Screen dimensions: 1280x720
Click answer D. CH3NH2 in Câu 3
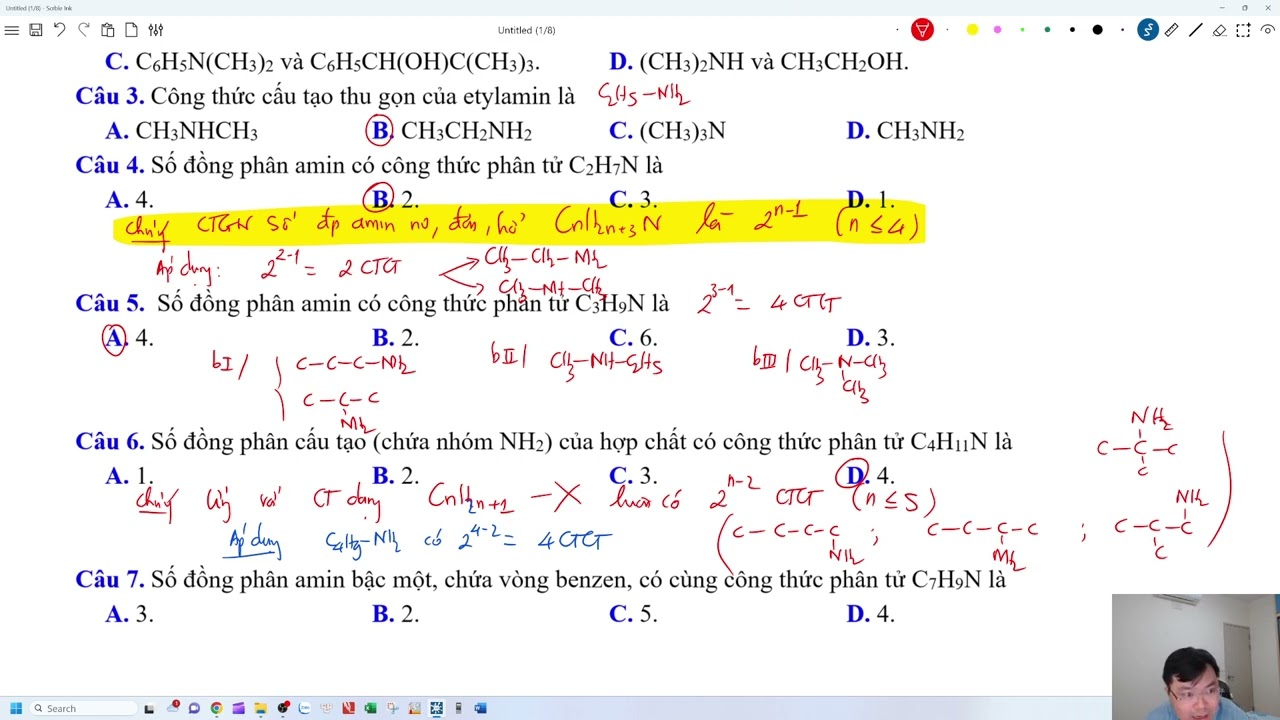(x=905, y=131)
